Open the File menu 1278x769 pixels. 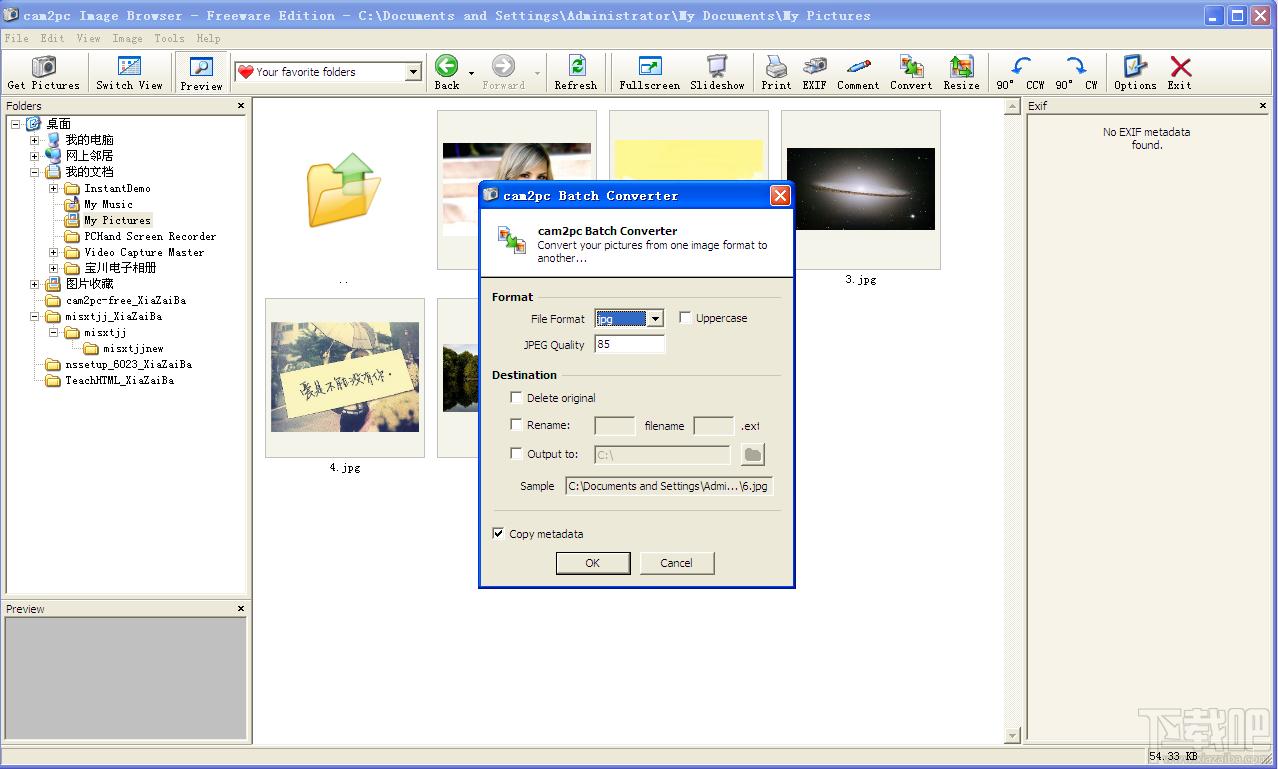tap(16, 38)
